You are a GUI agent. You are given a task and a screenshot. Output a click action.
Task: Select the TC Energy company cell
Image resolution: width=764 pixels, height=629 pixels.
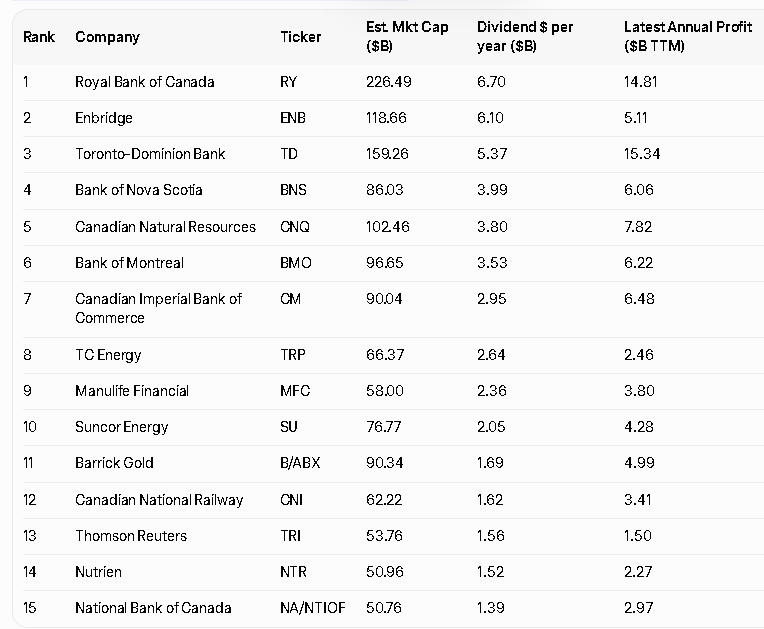click(108, 355)
